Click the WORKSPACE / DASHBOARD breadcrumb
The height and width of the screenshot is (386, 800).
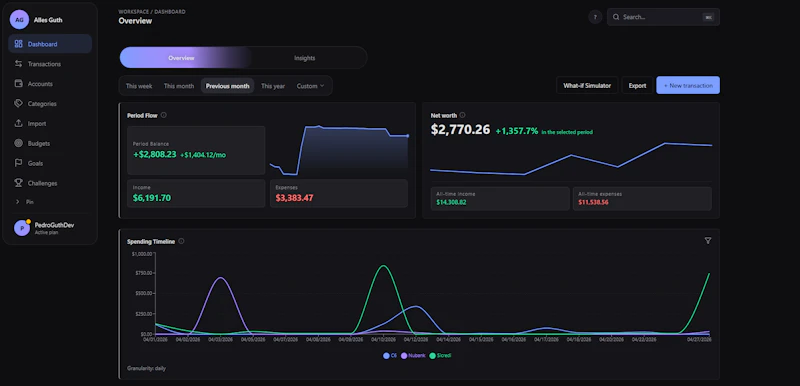[x=152, y=11]
